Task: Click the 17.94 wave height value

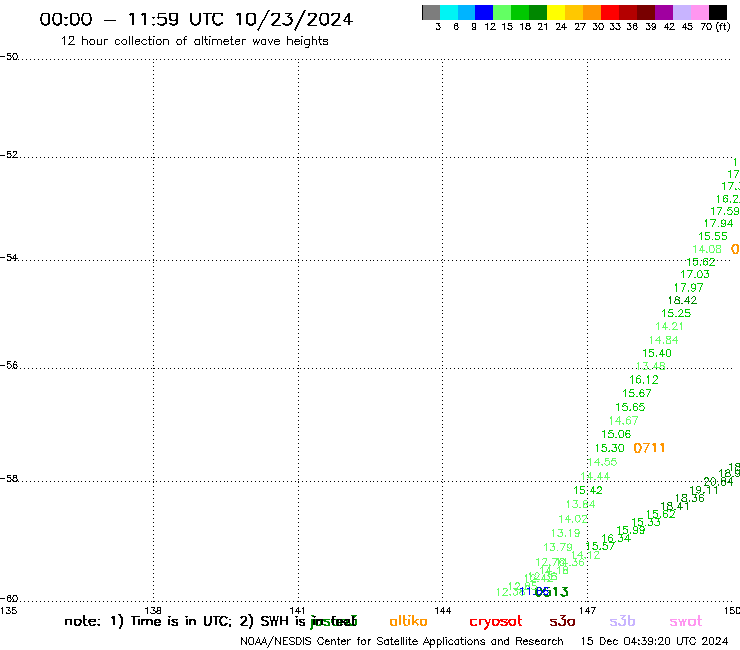Action: tap(718, 223)
